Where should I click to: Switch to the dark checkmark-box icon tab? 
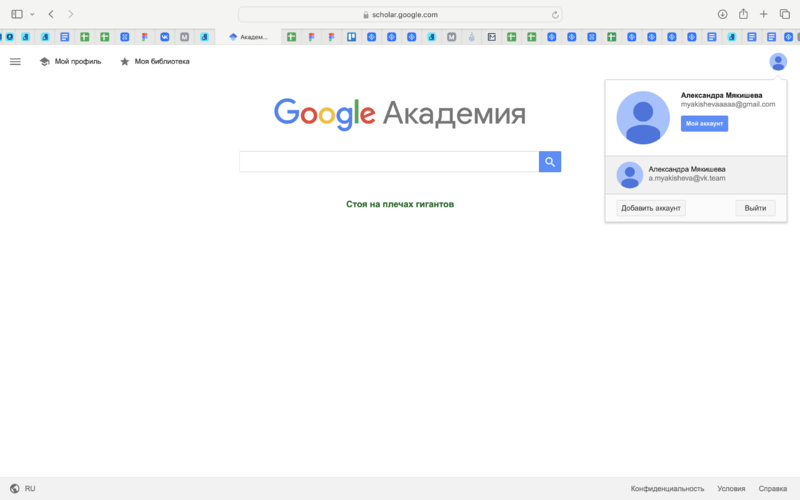(492, 37)
